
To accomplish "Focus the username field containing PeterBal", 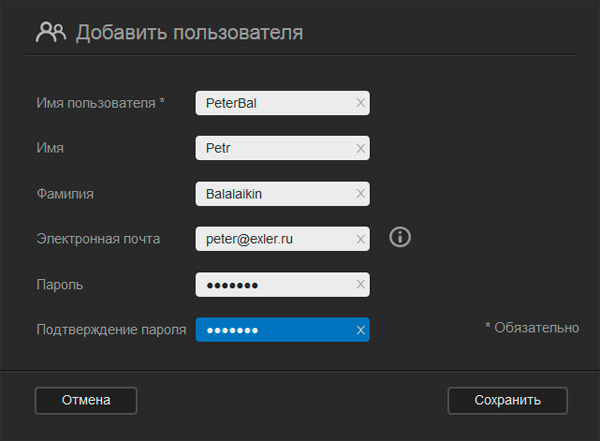I will pos(272,103).
